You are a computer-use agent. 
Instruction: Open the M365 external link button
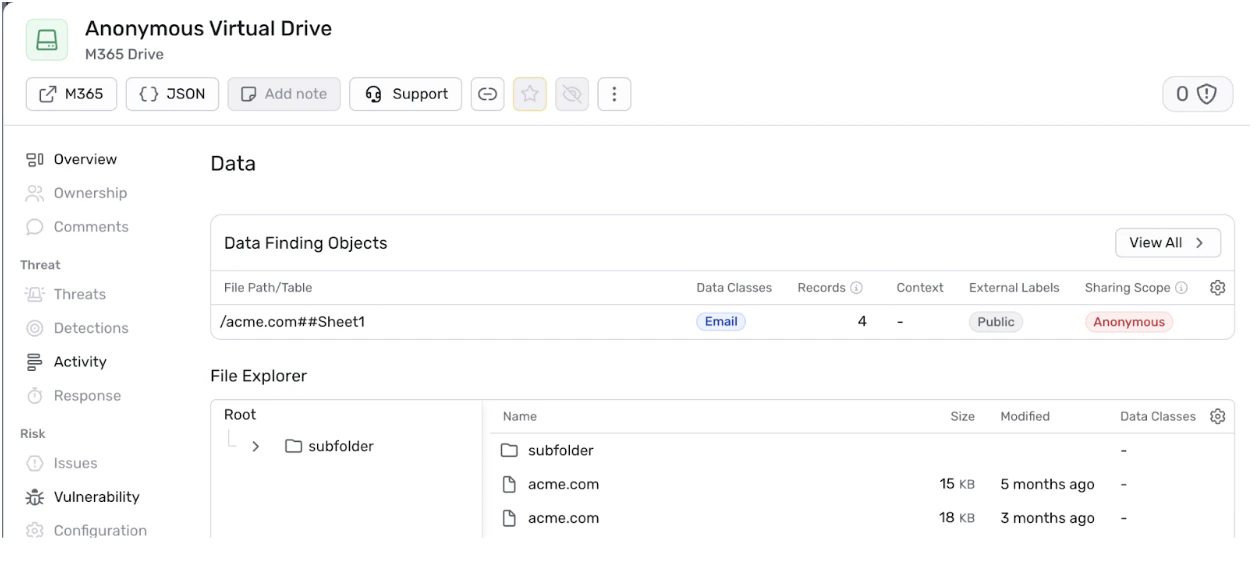[x=72, y=94]
